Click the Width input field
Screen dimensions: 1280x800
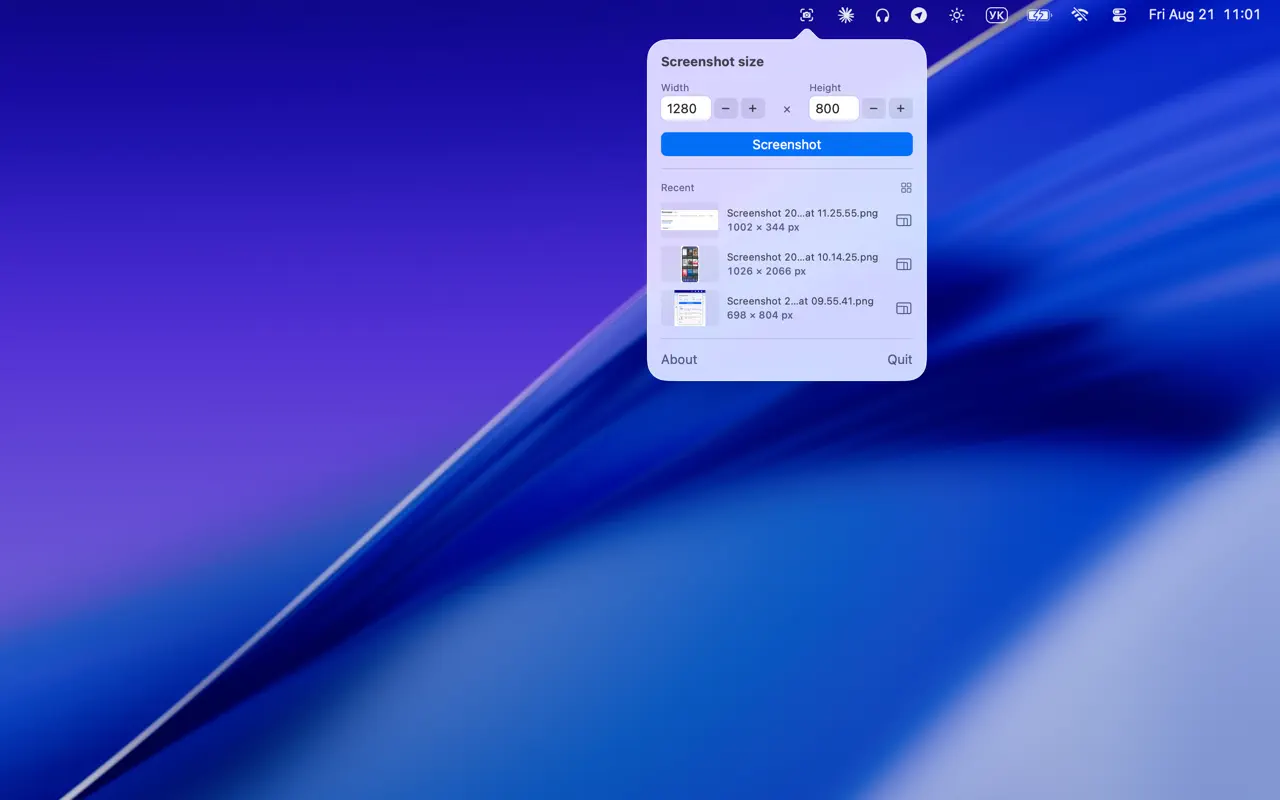click(x=686, y=108)
